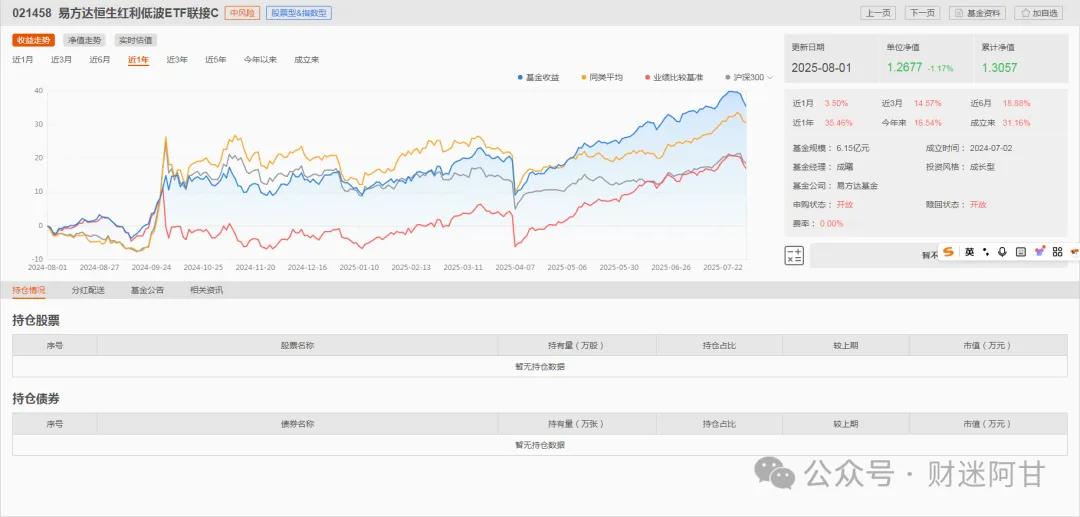The width and height of the screenshot is (1080, 517).
Task: Click the daily change -1.17%
Action: coord(940,69)
